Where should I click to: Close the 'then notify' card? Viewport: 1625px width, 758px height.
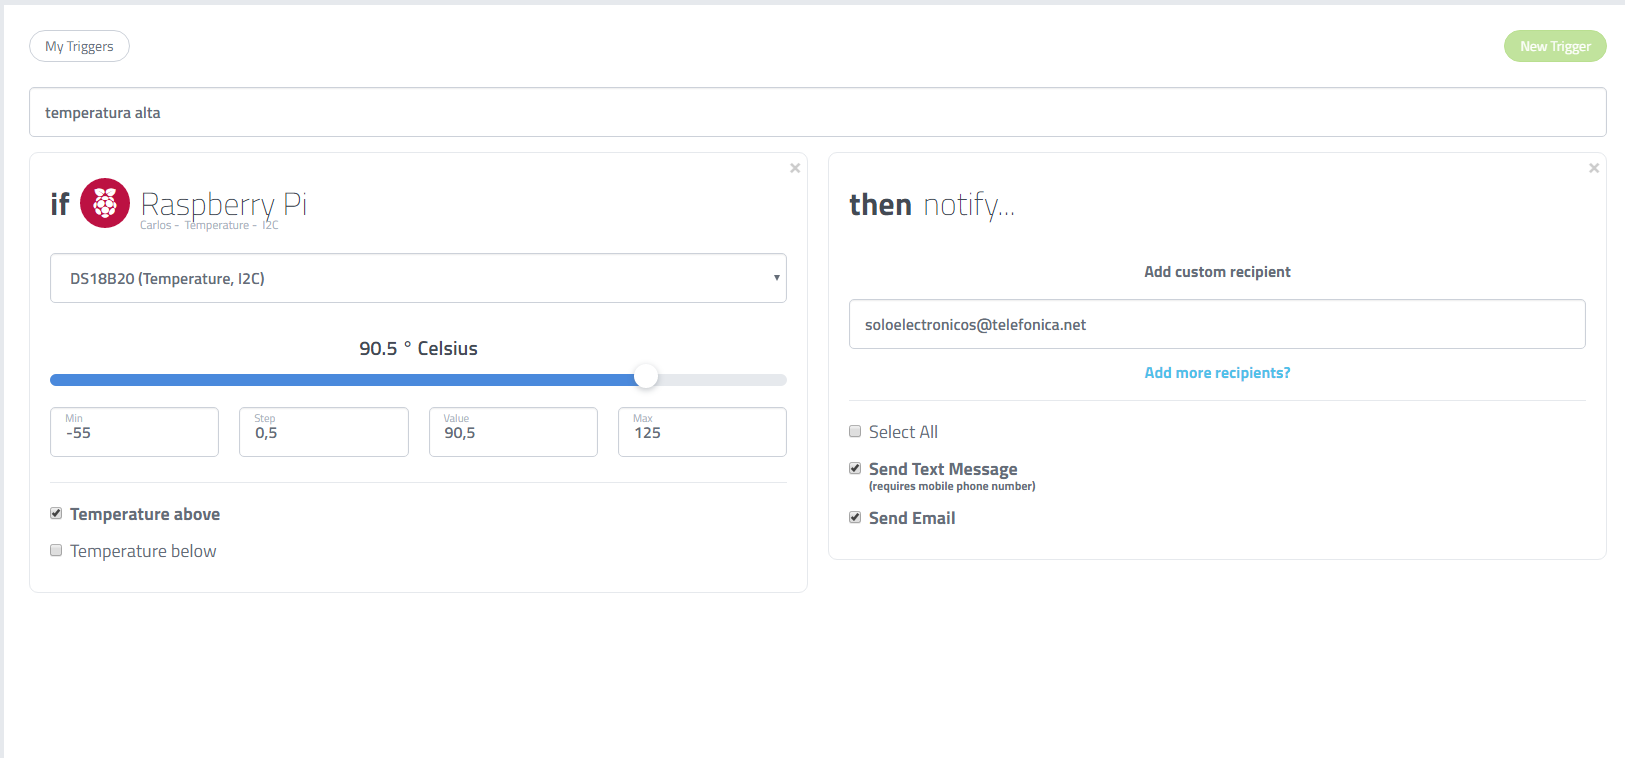click(1594, 168)
